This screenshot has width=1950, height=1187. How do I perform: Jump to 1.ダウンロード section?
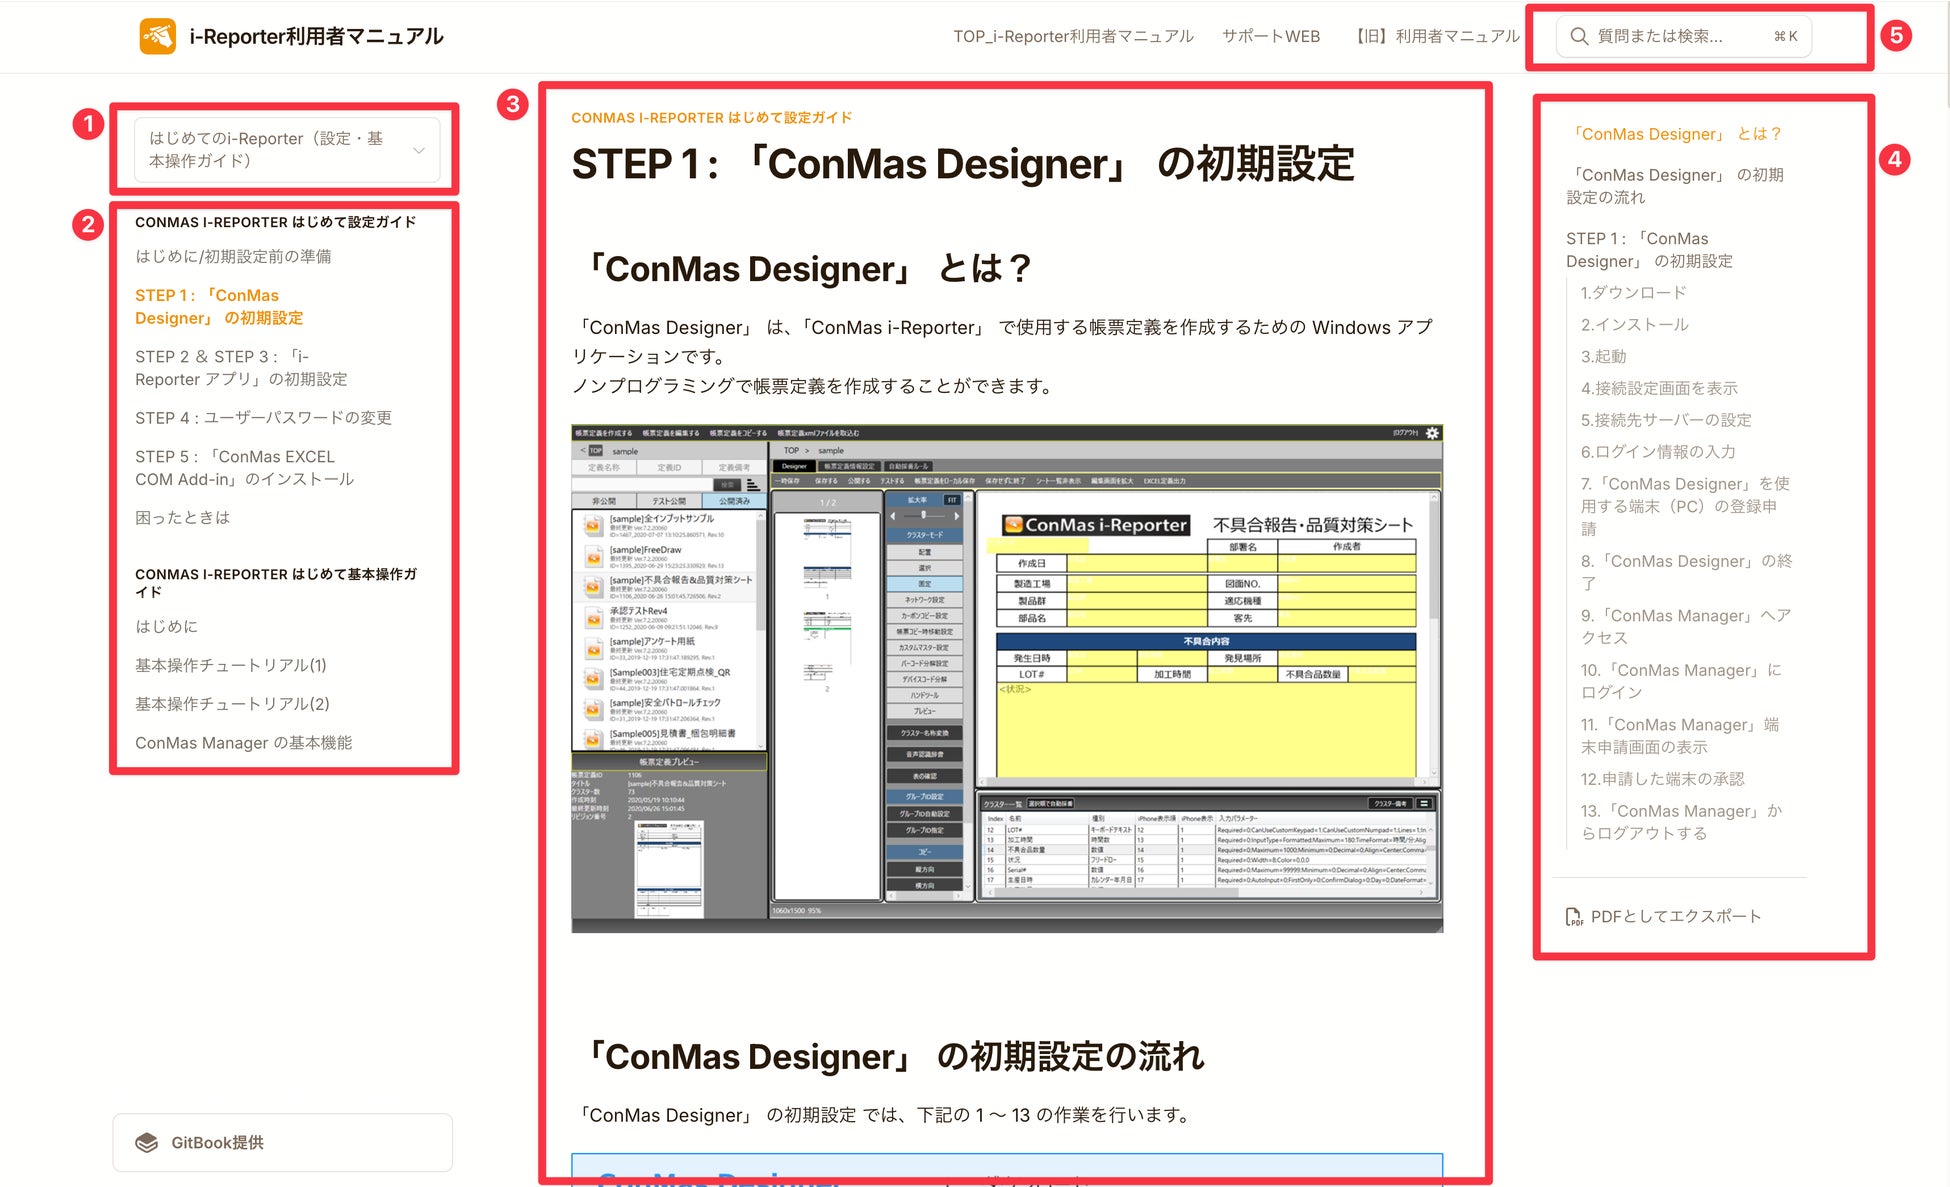(1633, 292)
